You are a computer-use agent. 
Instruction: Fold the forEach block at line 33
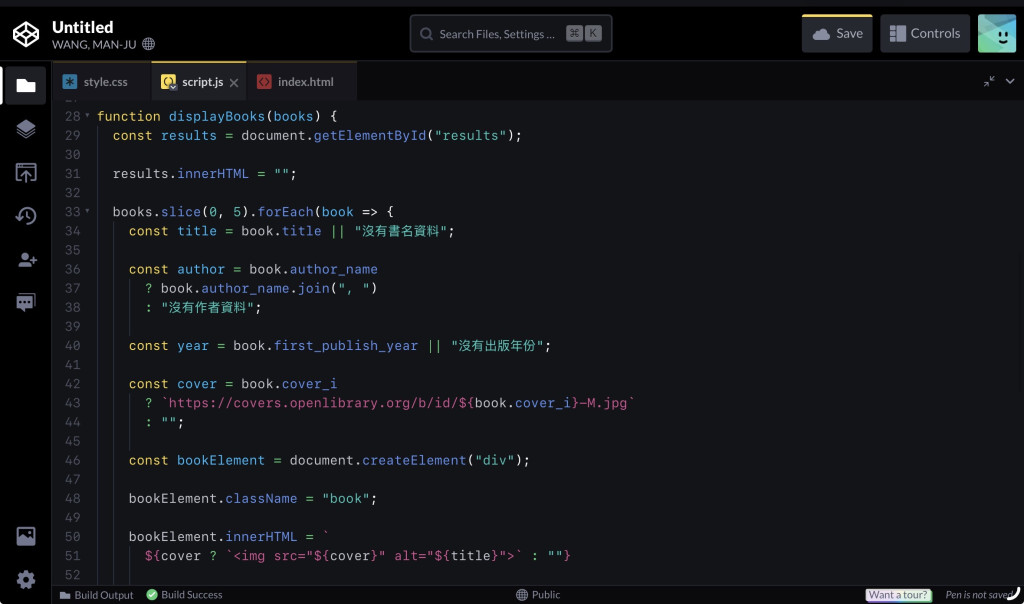coord(88,212)
